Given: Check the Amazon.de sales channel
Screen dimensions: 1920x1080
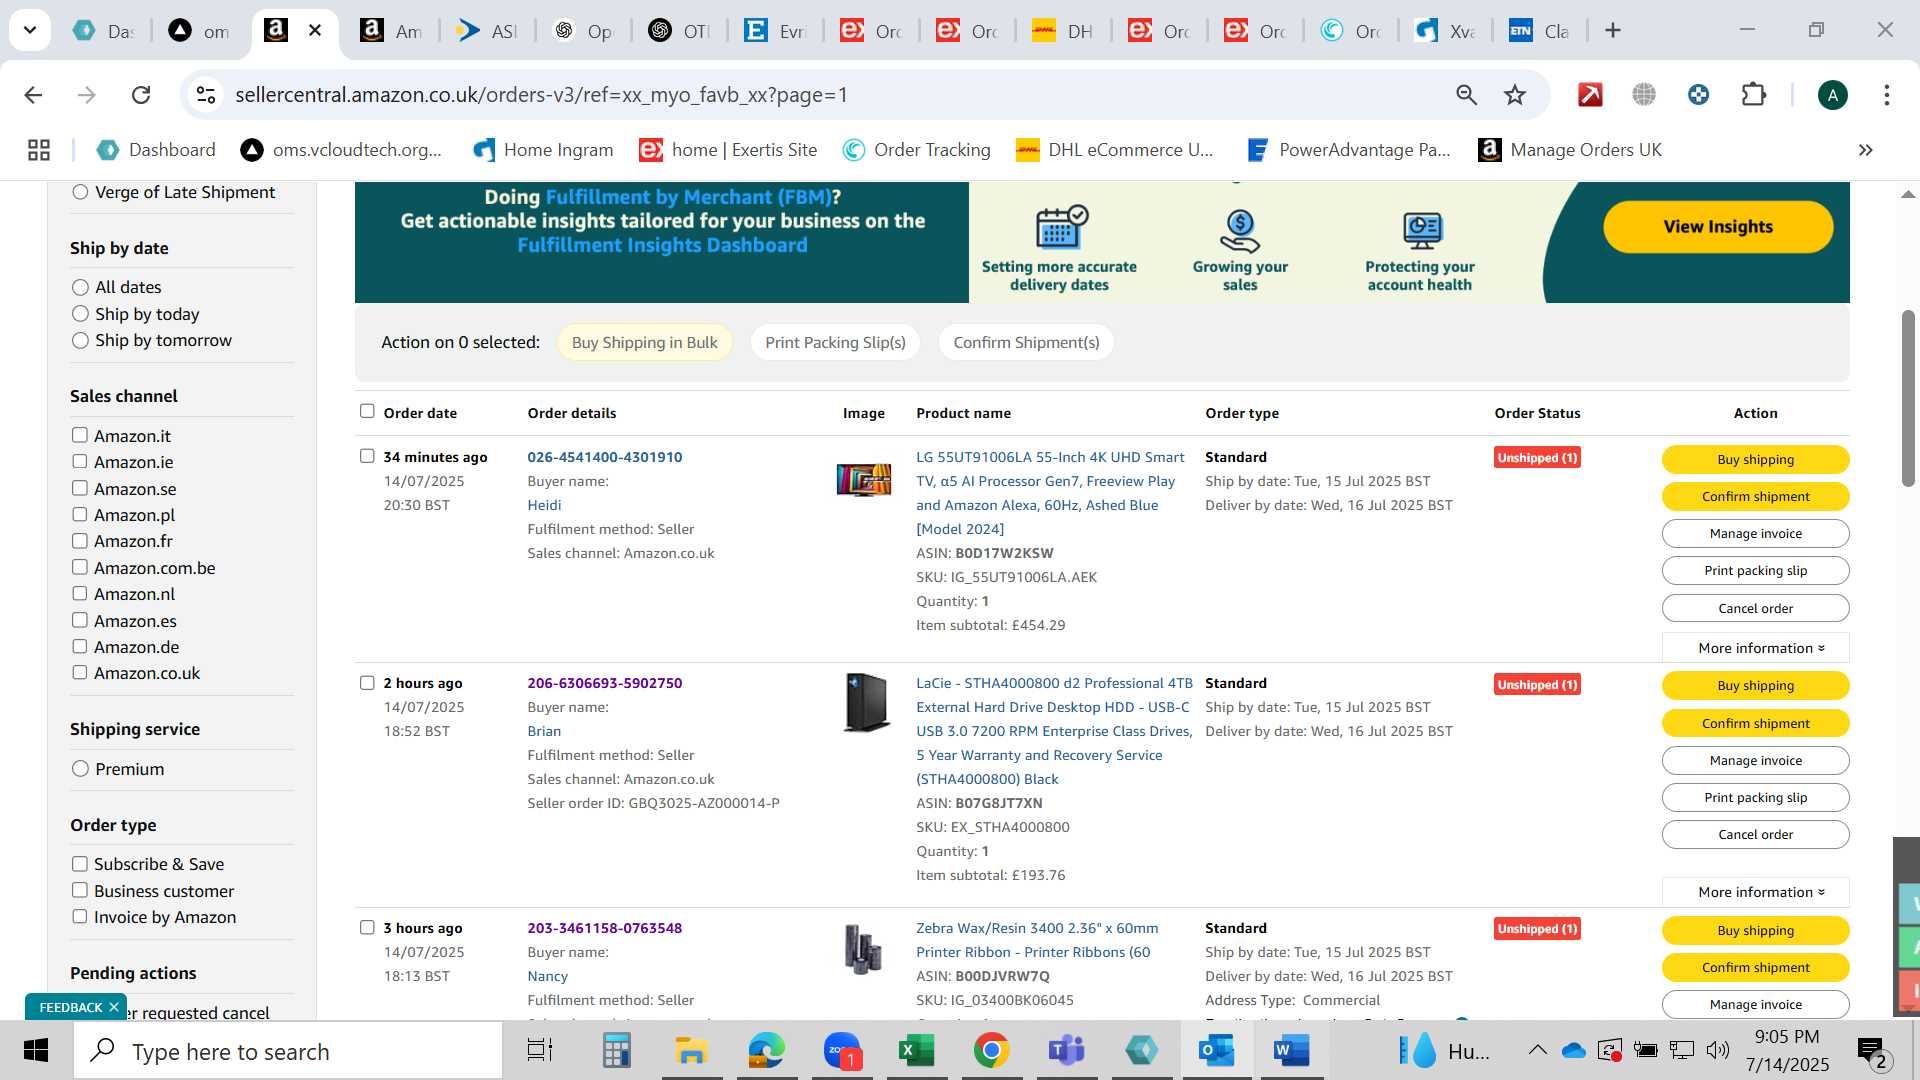Looking at the screenshot, I should click(x=80, y=646).
